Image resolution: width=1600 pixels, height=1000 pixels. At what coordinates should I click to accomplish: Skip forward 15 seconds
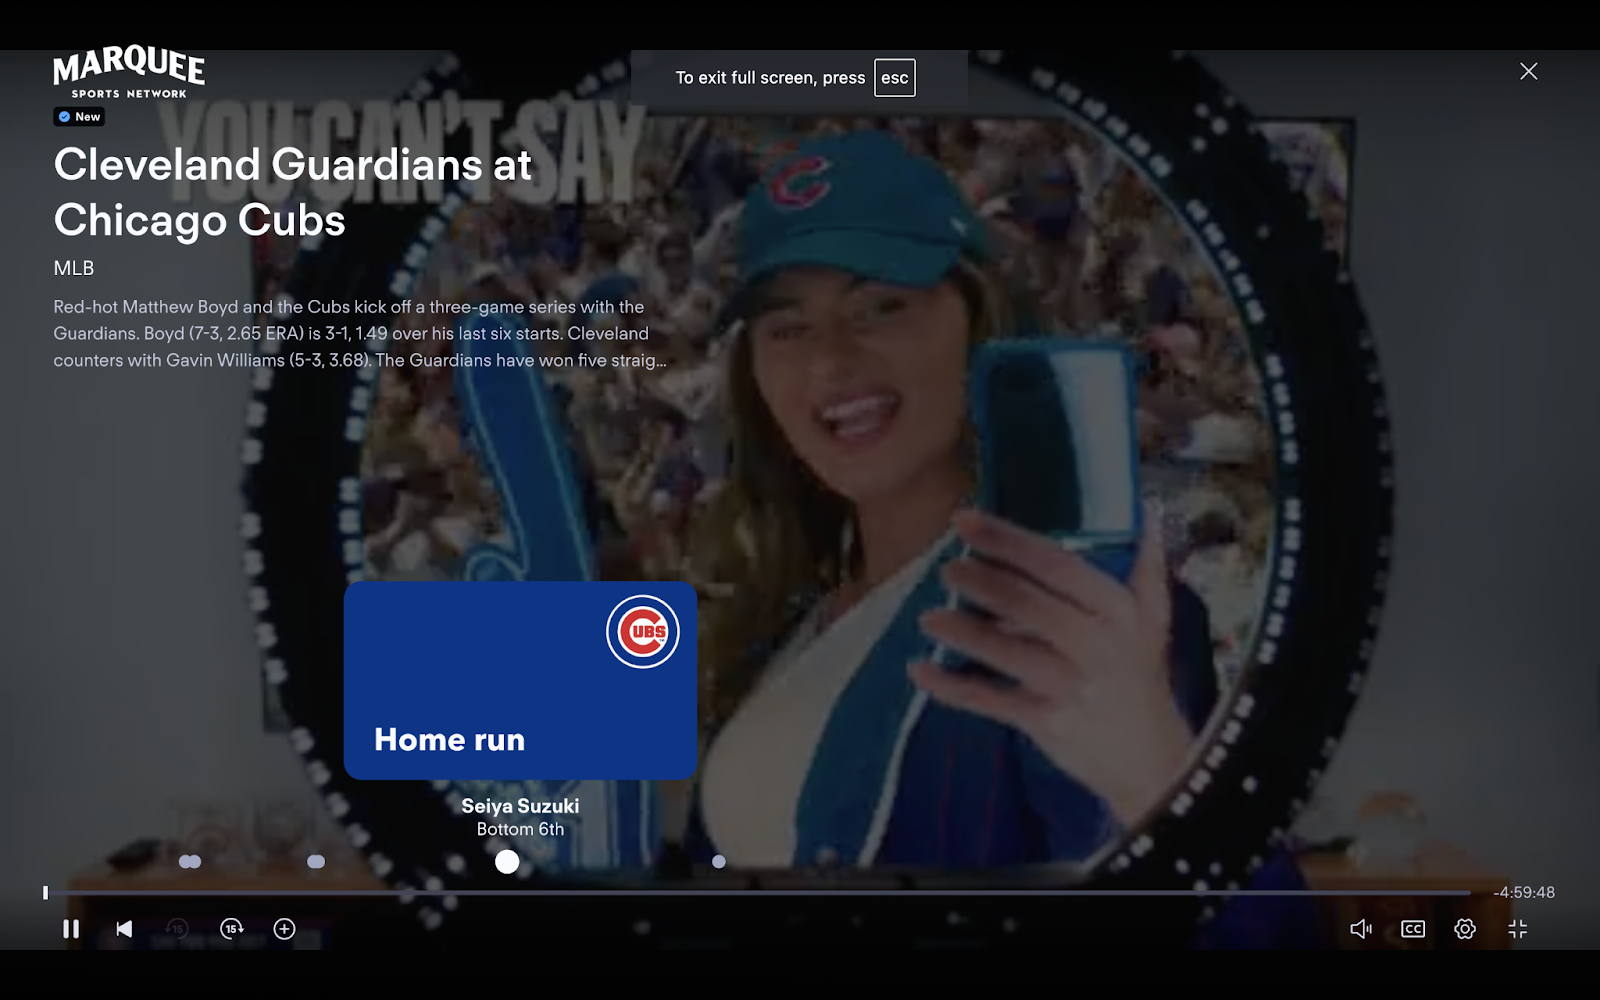[x=231, y=929]
